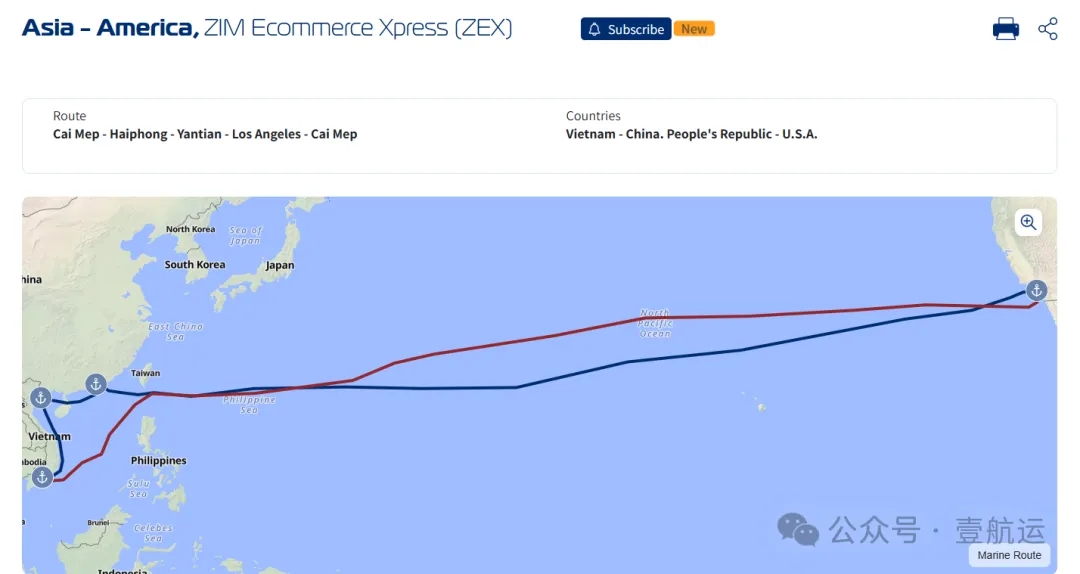The width and height of the screenshot is (1080, 574).
Task: Click the South Korea map label
Action: click(x=195, y=265)
